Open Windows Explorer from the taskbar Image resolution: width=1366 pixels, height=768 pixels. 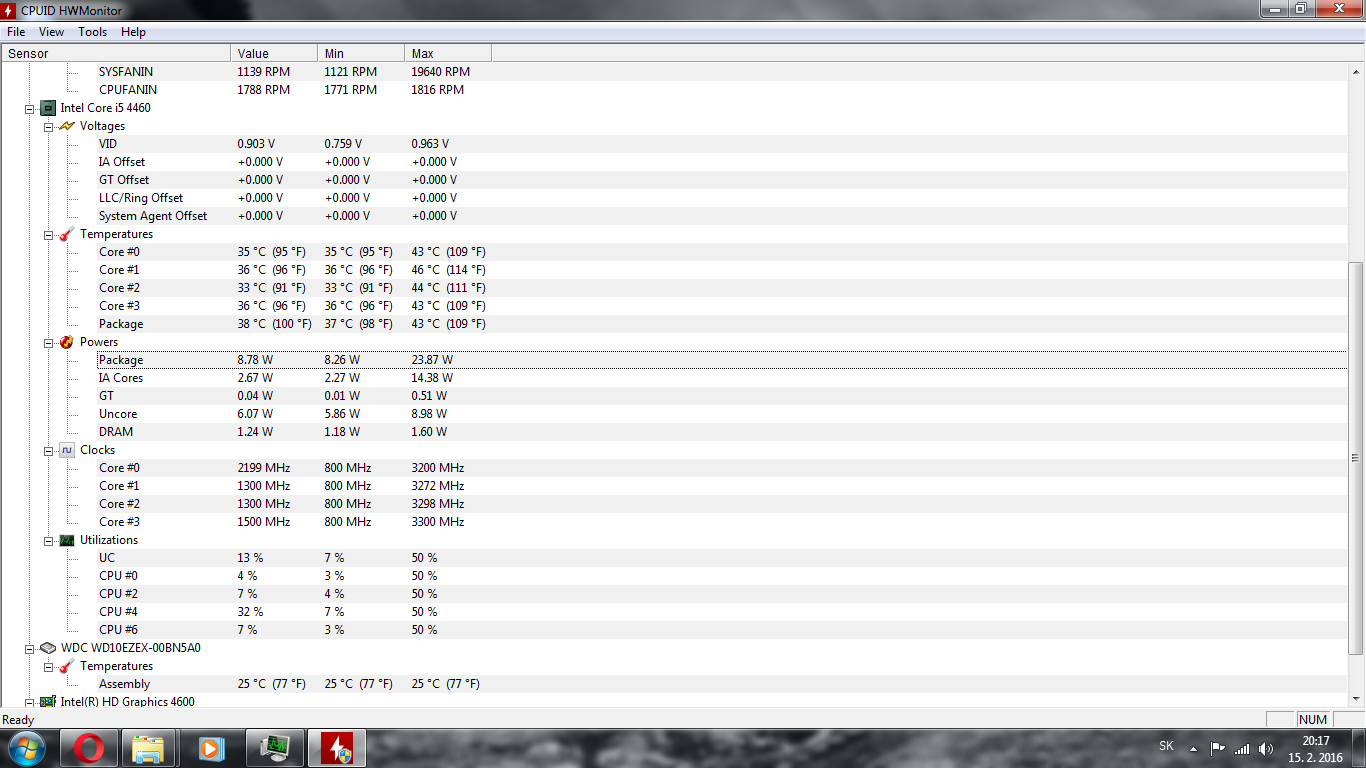coord(149,748)
